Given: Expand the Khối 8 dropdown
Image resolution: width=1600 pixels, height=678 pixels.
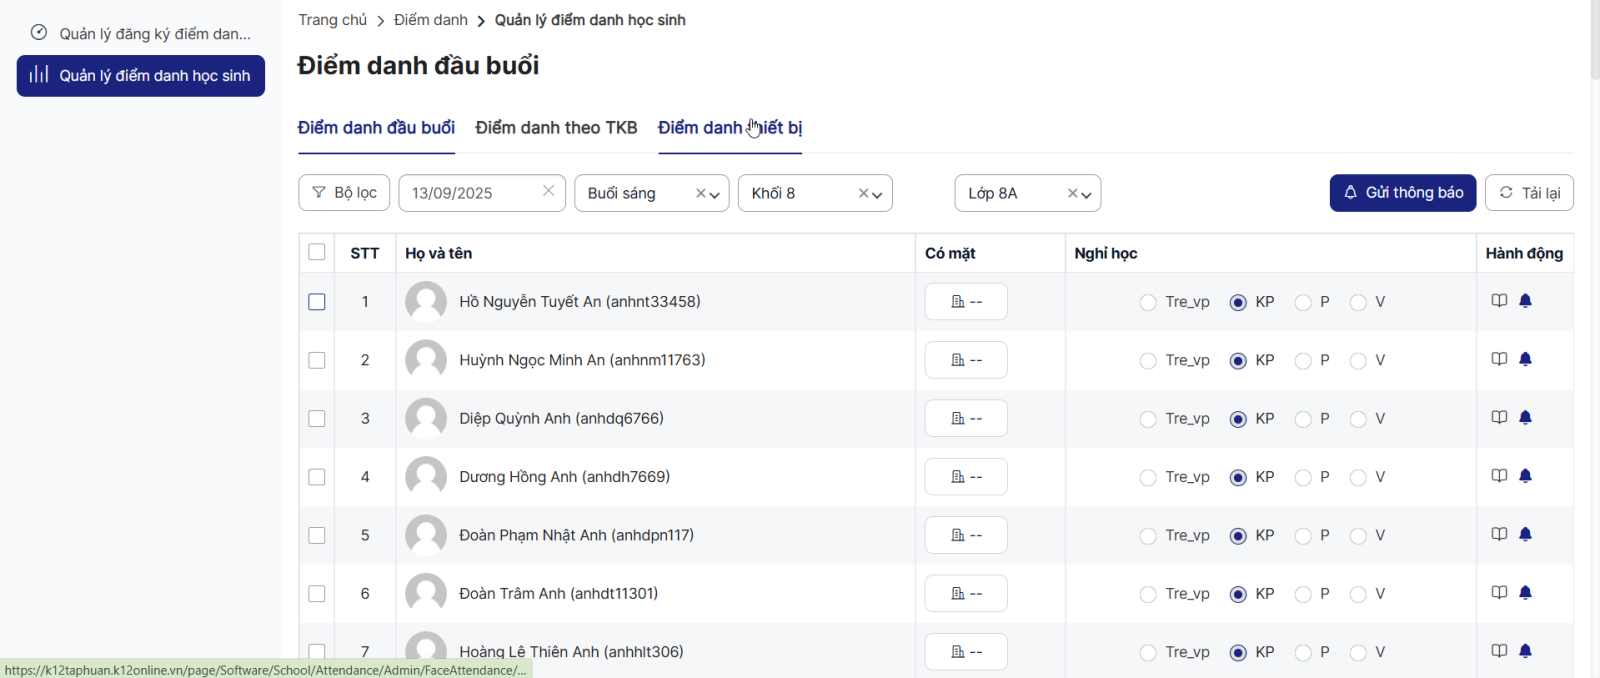Looking at the screenshot, I should pos(877,195).
